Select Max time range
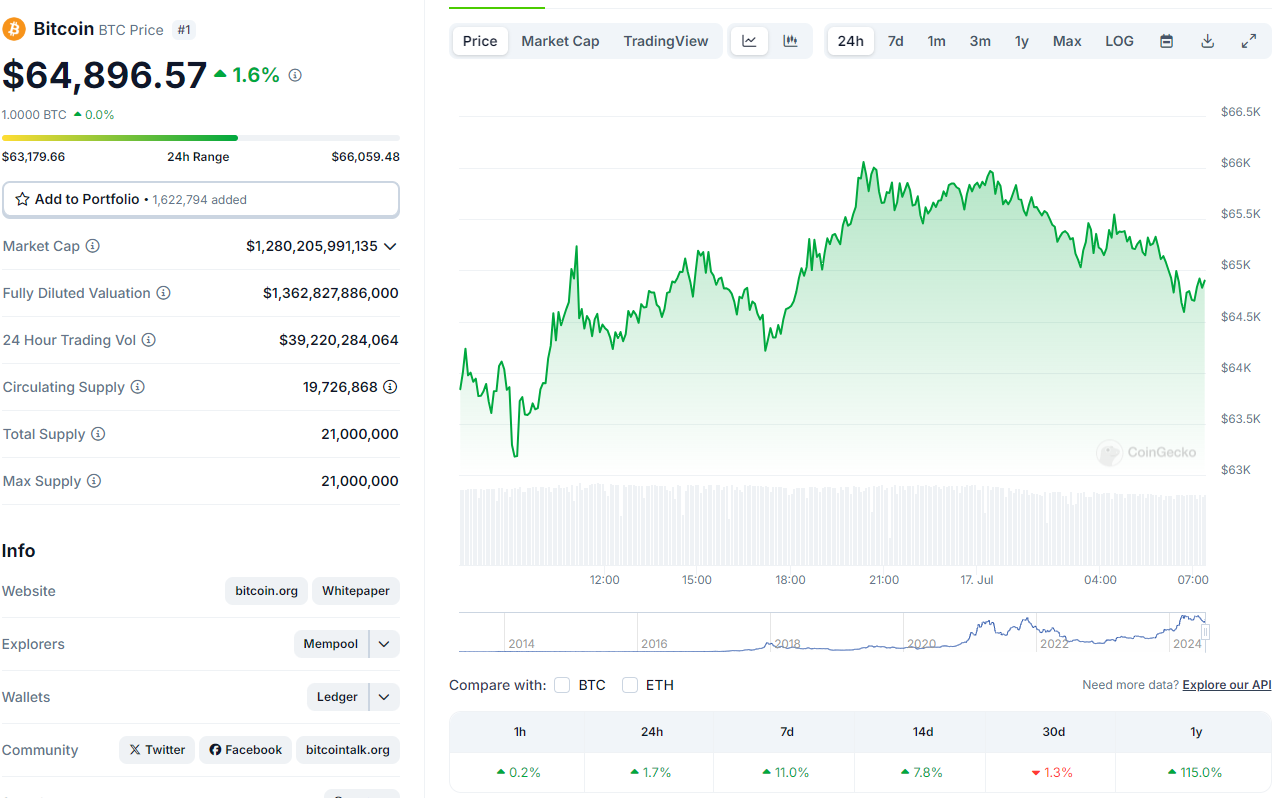1280x798 pixels. 1067,41
